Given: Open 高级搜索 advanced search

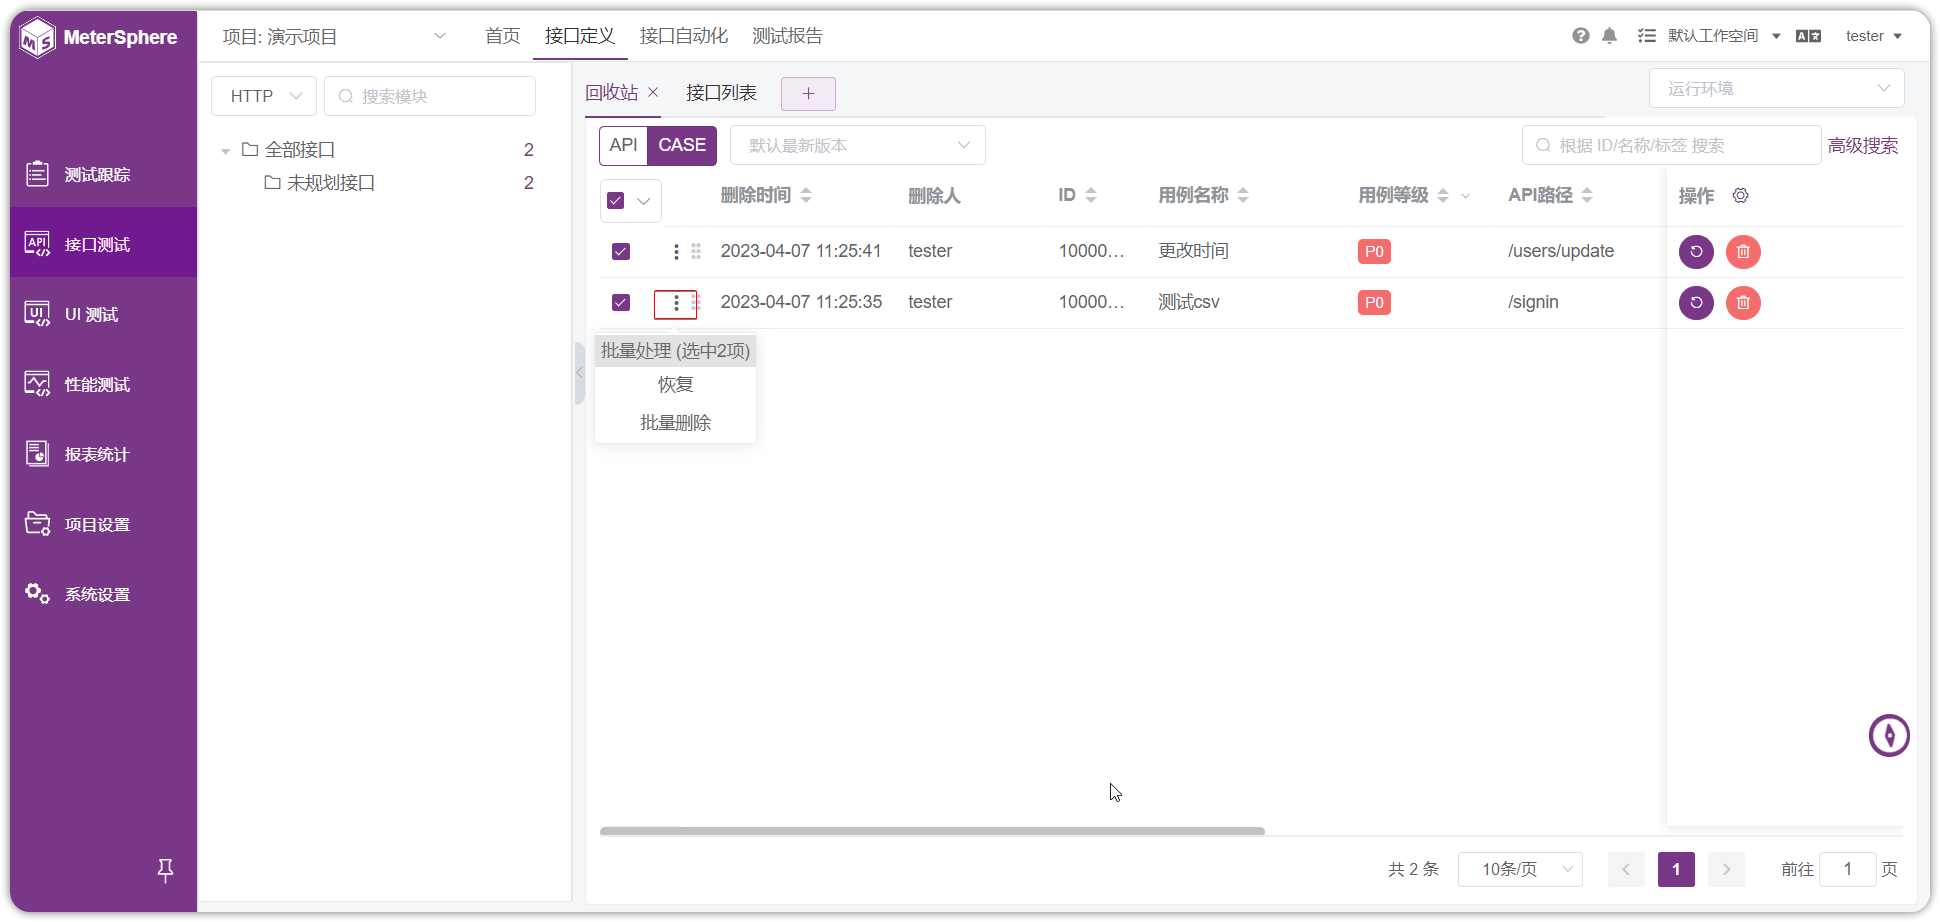Looking at the screenshot, I should tap(1863, 145).
